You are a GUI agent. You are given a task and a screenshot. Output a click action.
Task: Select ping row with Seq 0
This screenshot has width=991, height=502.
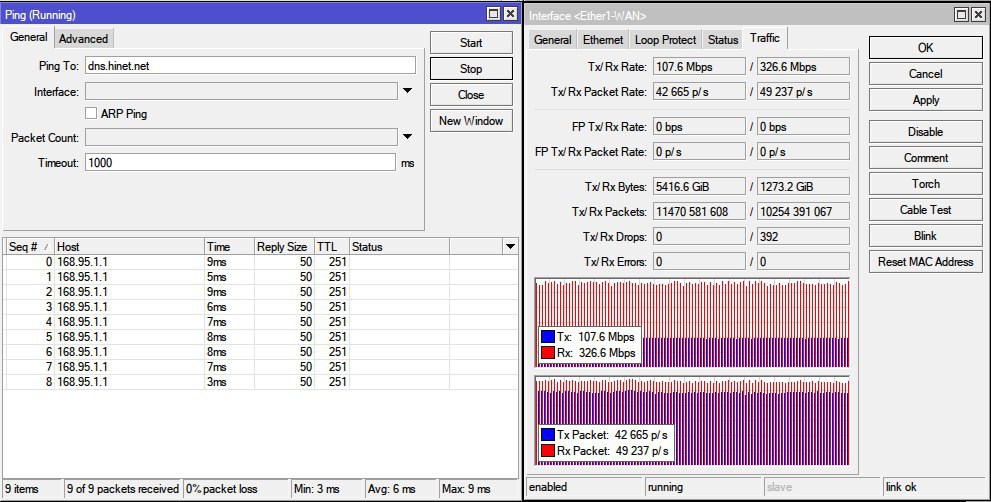pyautogui.click(x=260, y=262)
